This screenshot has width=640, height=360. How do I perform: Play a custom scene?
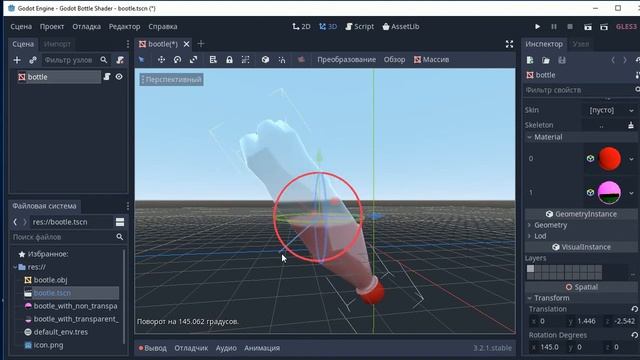pos(604,27)
